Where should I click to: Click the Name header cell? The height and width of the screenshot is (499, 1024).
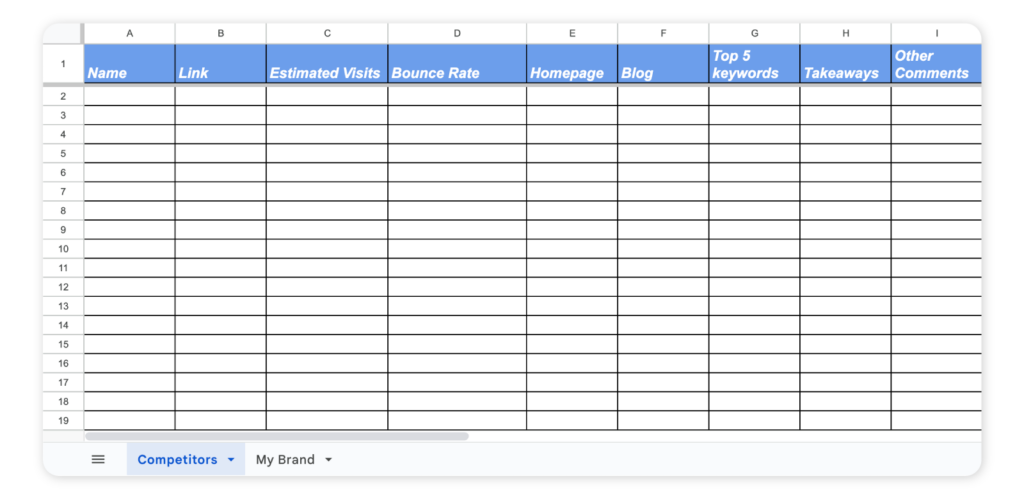point(129,64)
